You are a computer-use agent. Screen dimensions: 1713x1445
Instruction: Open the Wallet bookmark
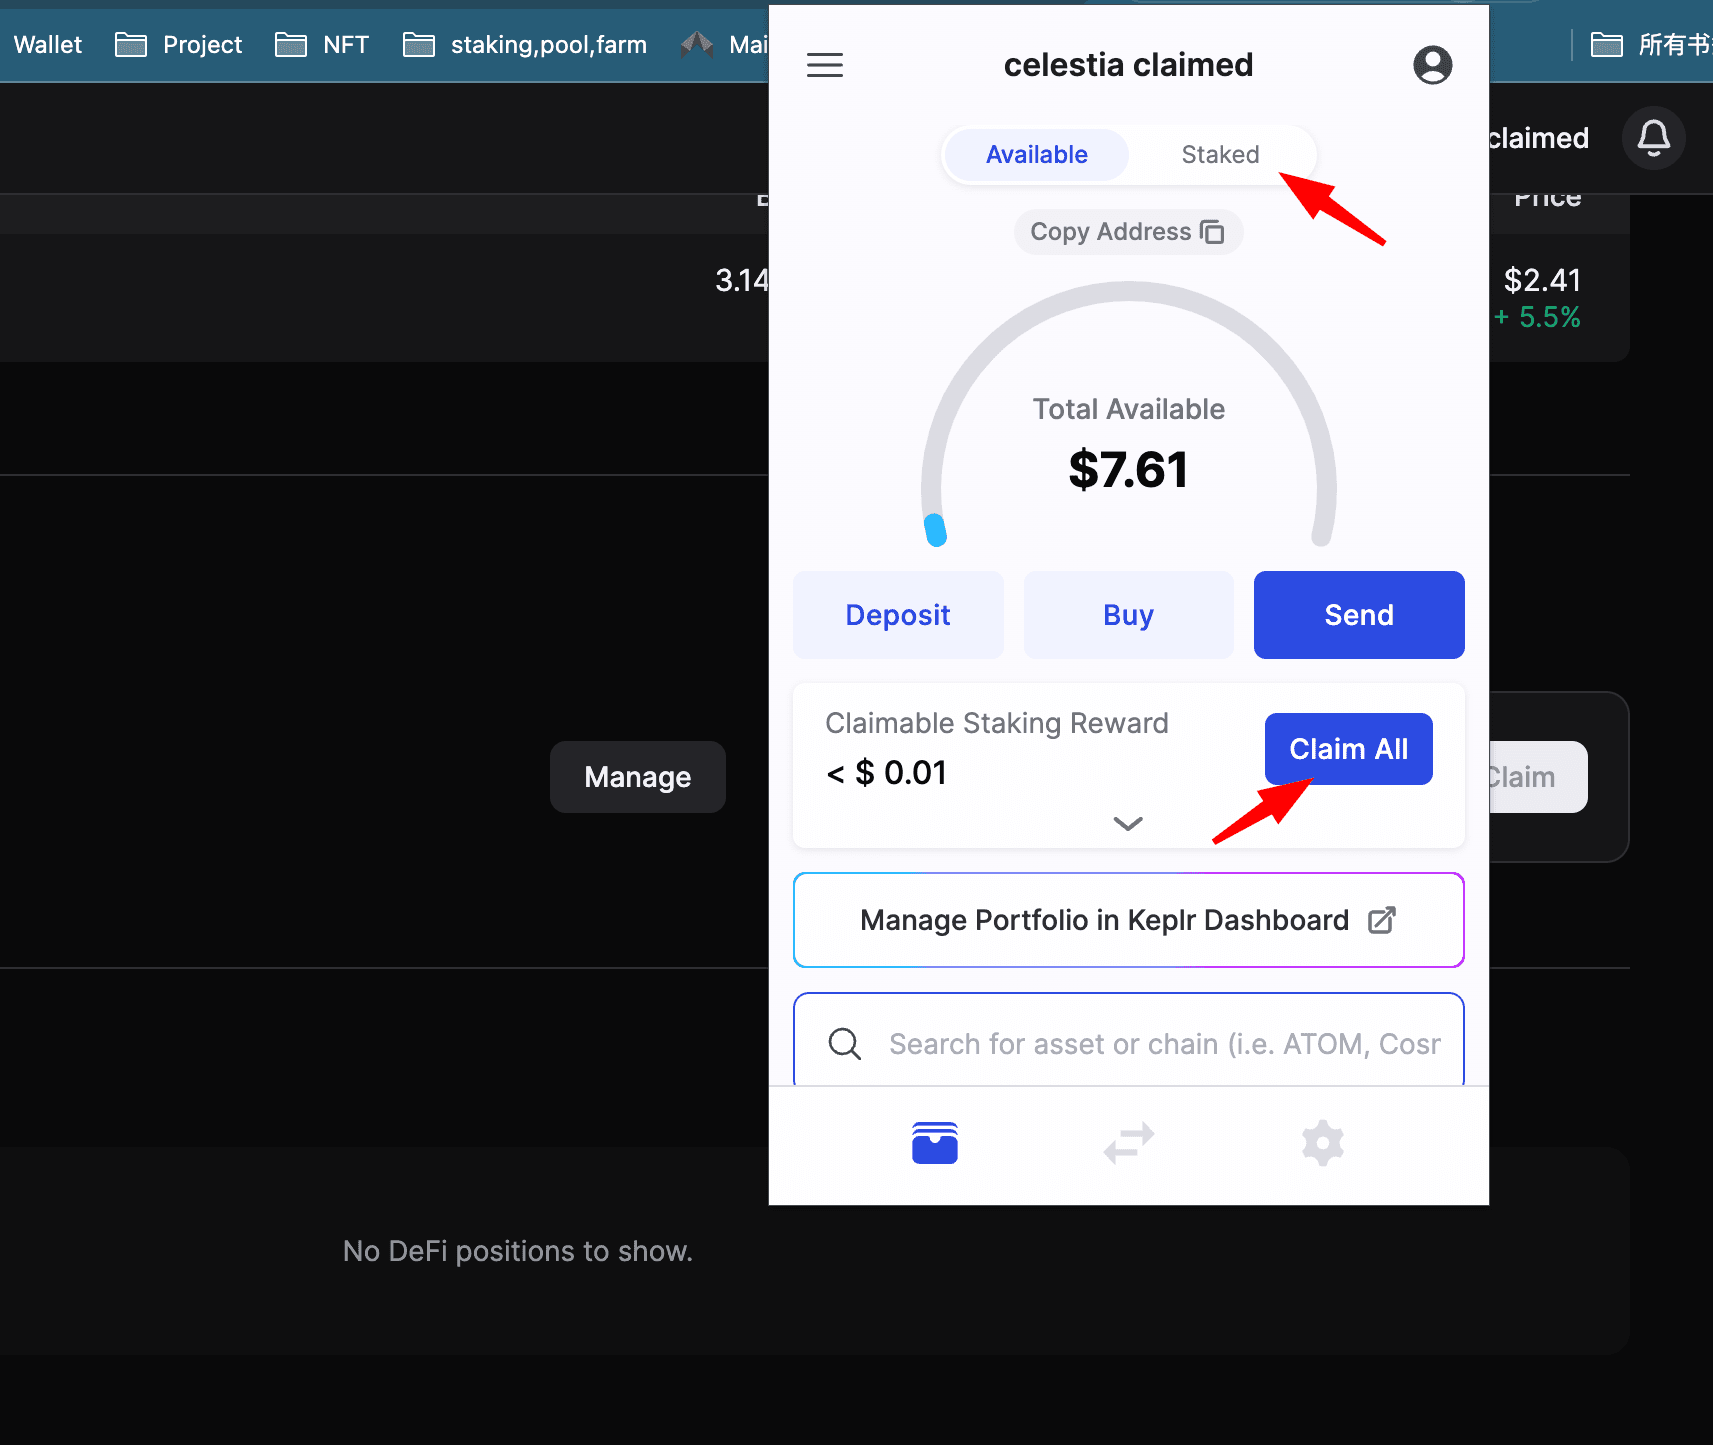(47, 45)
